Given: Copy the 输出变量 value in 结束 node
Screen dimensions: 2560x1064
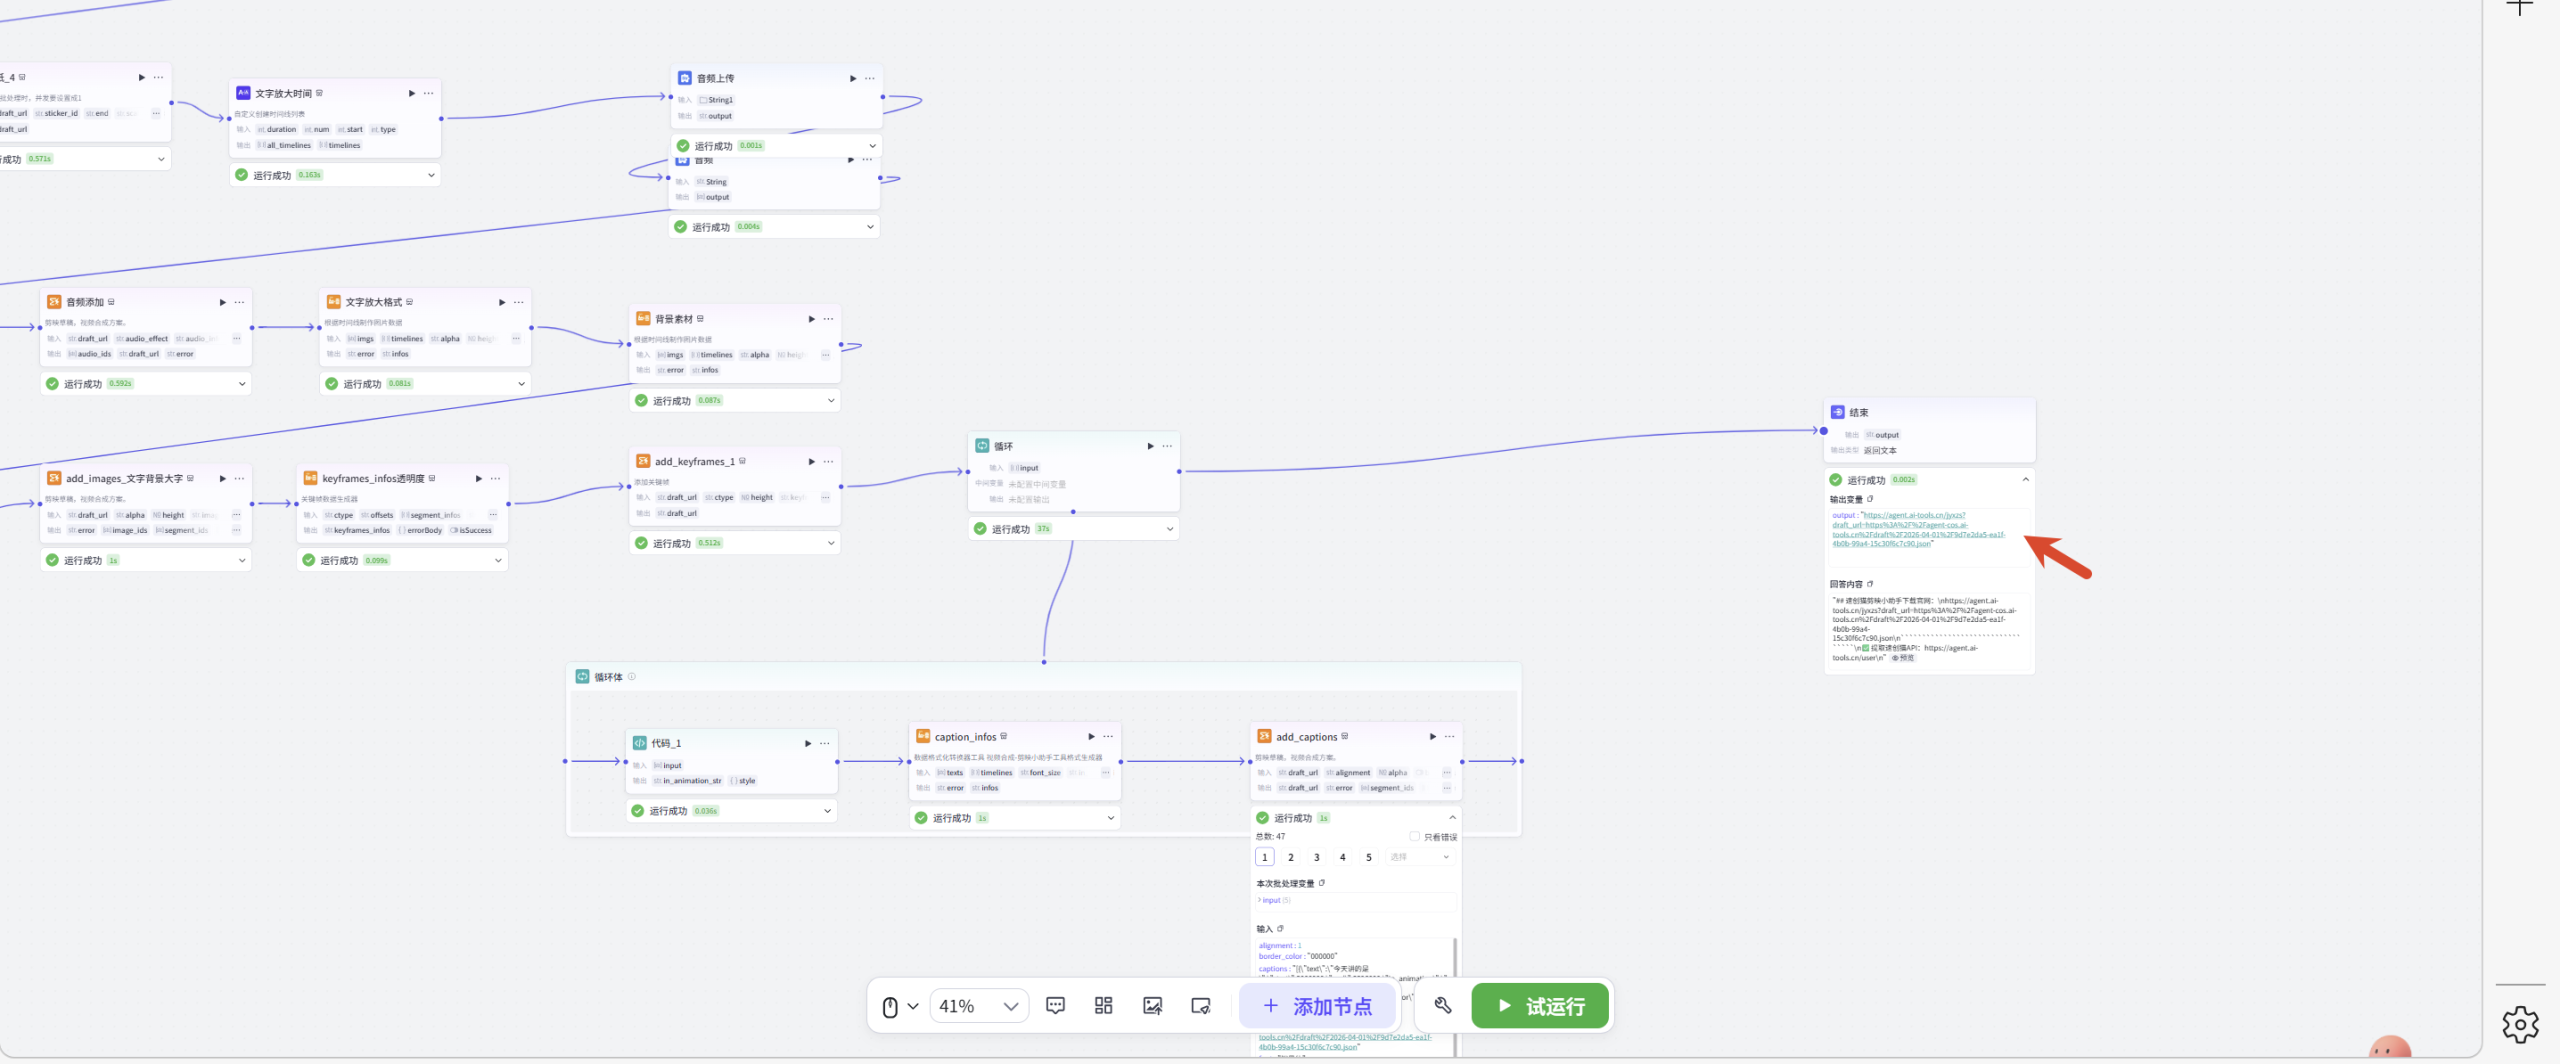Looking at the screenshot, I should coord(1870,499).
